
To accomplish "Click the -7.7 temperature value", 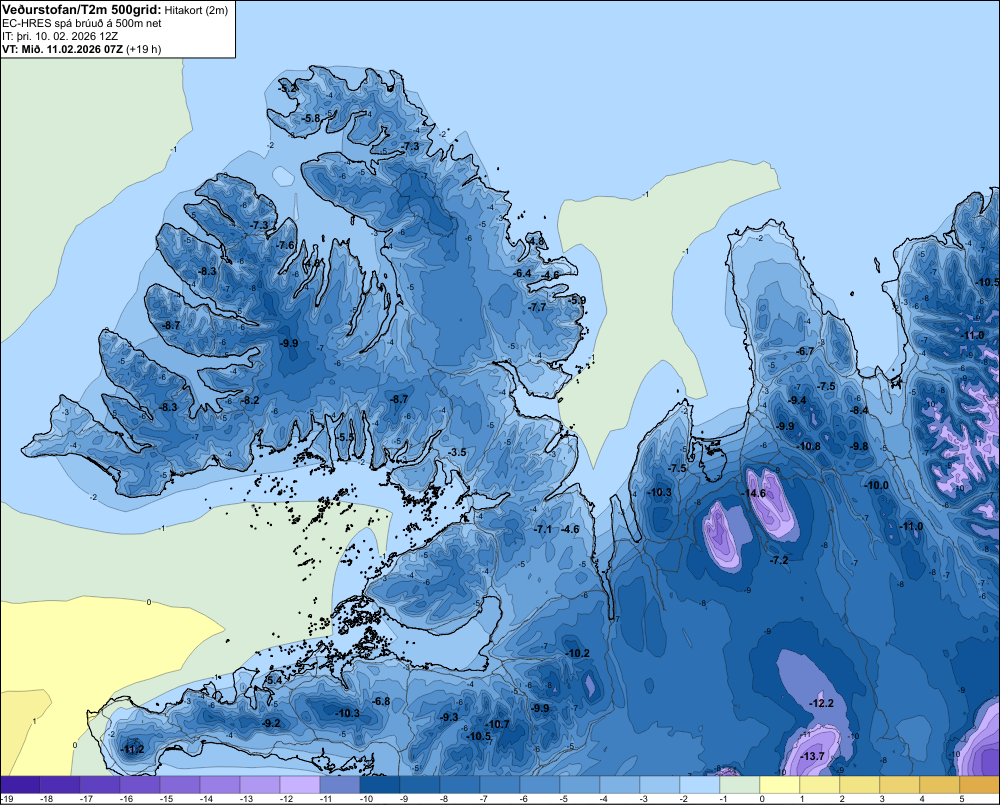I will 538,307.
